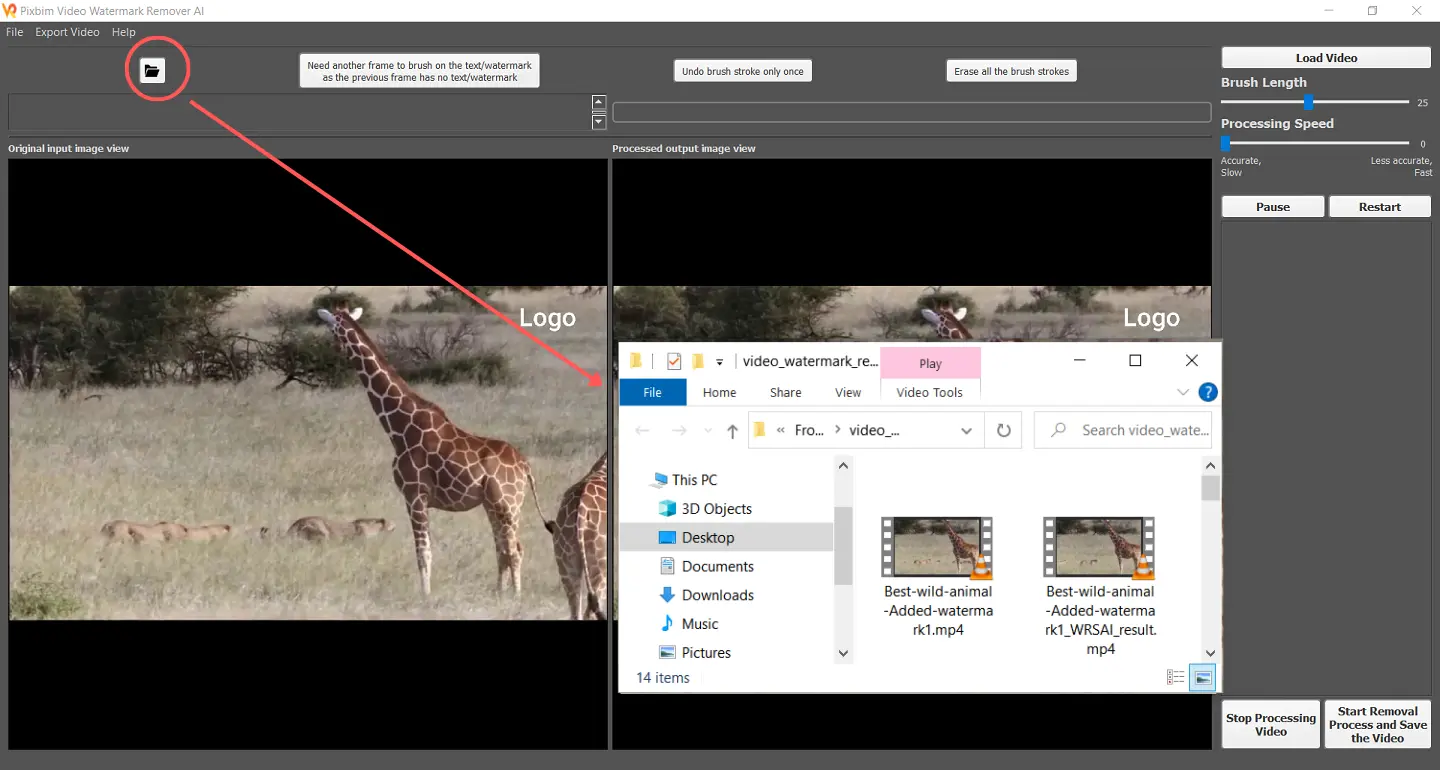1440x770 pixels.
Task: Adjust the Brush Length slider
Action: click(1308, 102)
